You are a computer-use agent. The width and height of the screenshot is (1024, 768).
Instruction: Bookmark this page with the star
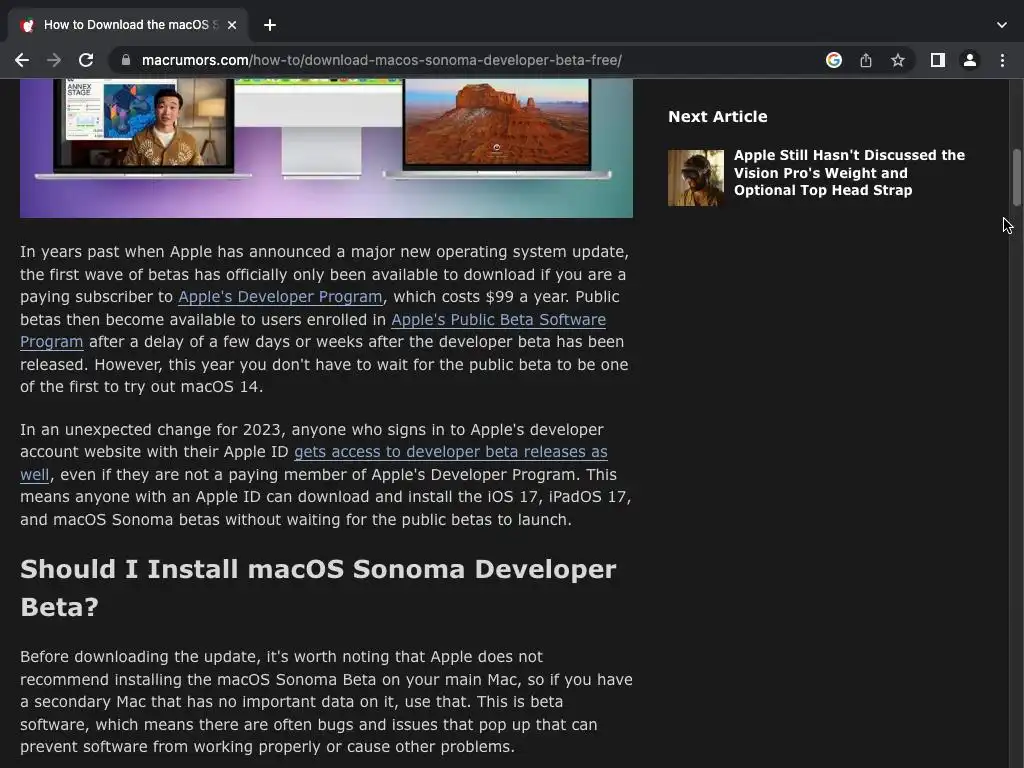coord(897,60)
